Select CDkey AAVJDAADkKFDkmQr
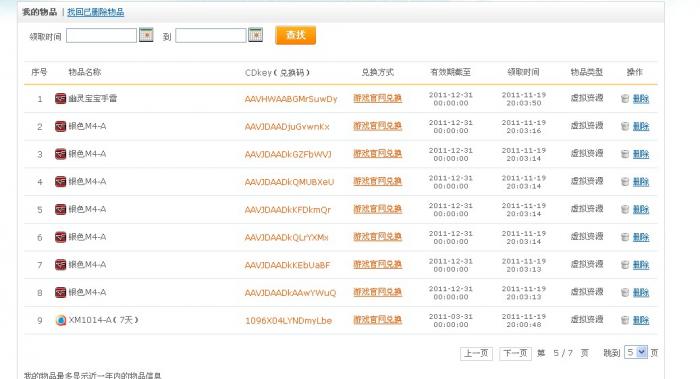Viewport: 700px width, 379px height. pos(288,210)
